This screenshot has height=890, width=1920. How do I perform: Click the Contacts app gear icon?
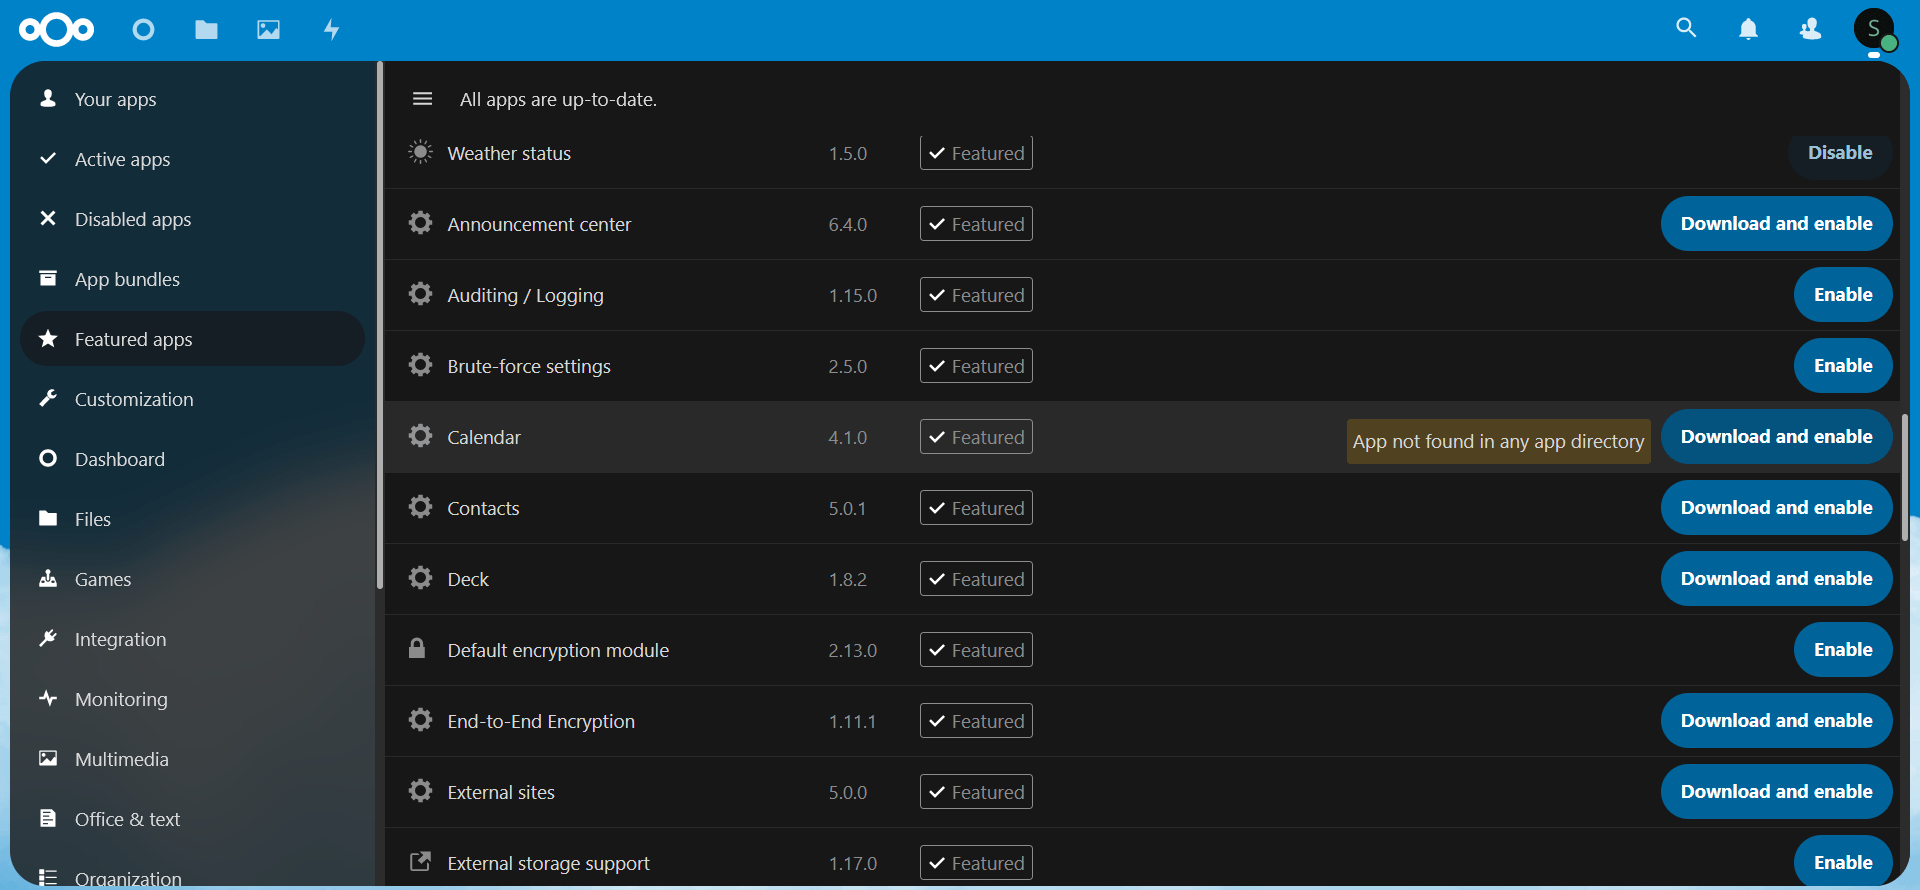click(x=420, y=507)
